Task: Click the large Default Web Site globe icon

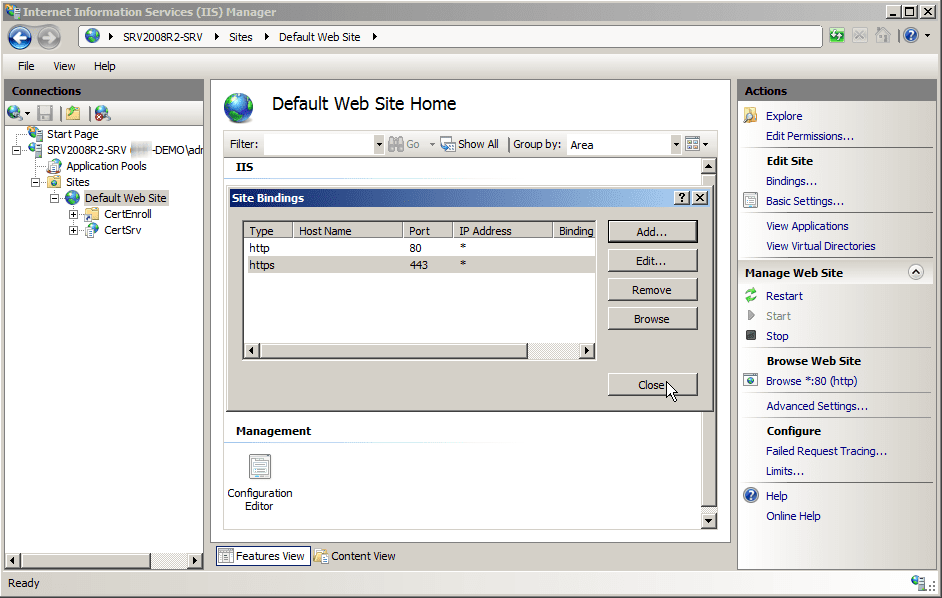Action: pyautogui.click(x=239, y=108)
